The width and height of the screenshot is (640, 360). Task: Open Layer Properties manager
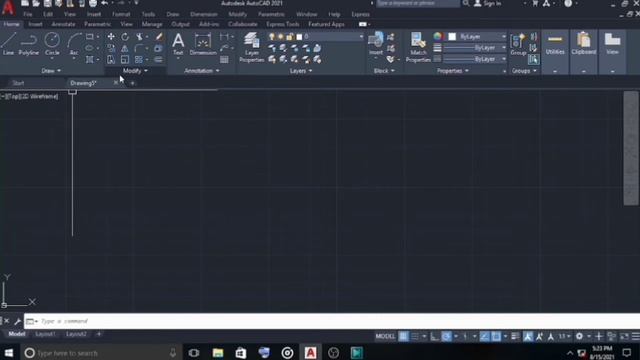point(252,47)
